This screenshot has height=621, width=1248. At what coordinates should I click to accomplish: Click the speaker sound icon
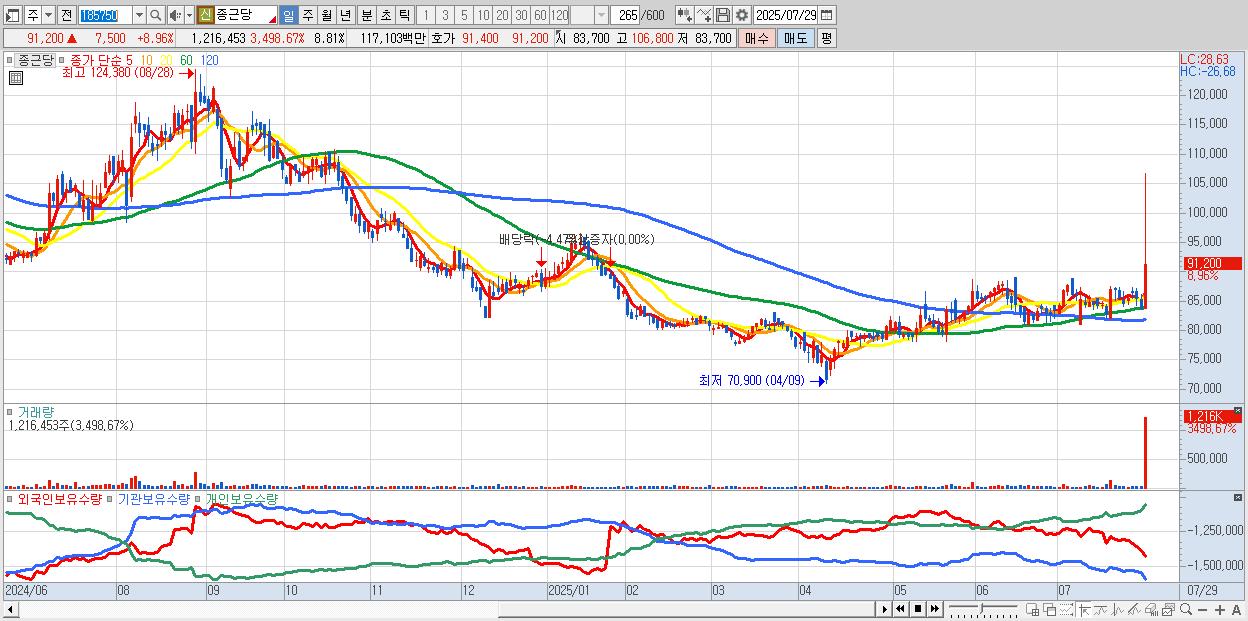pyautogui.click(x=175, y=16)
